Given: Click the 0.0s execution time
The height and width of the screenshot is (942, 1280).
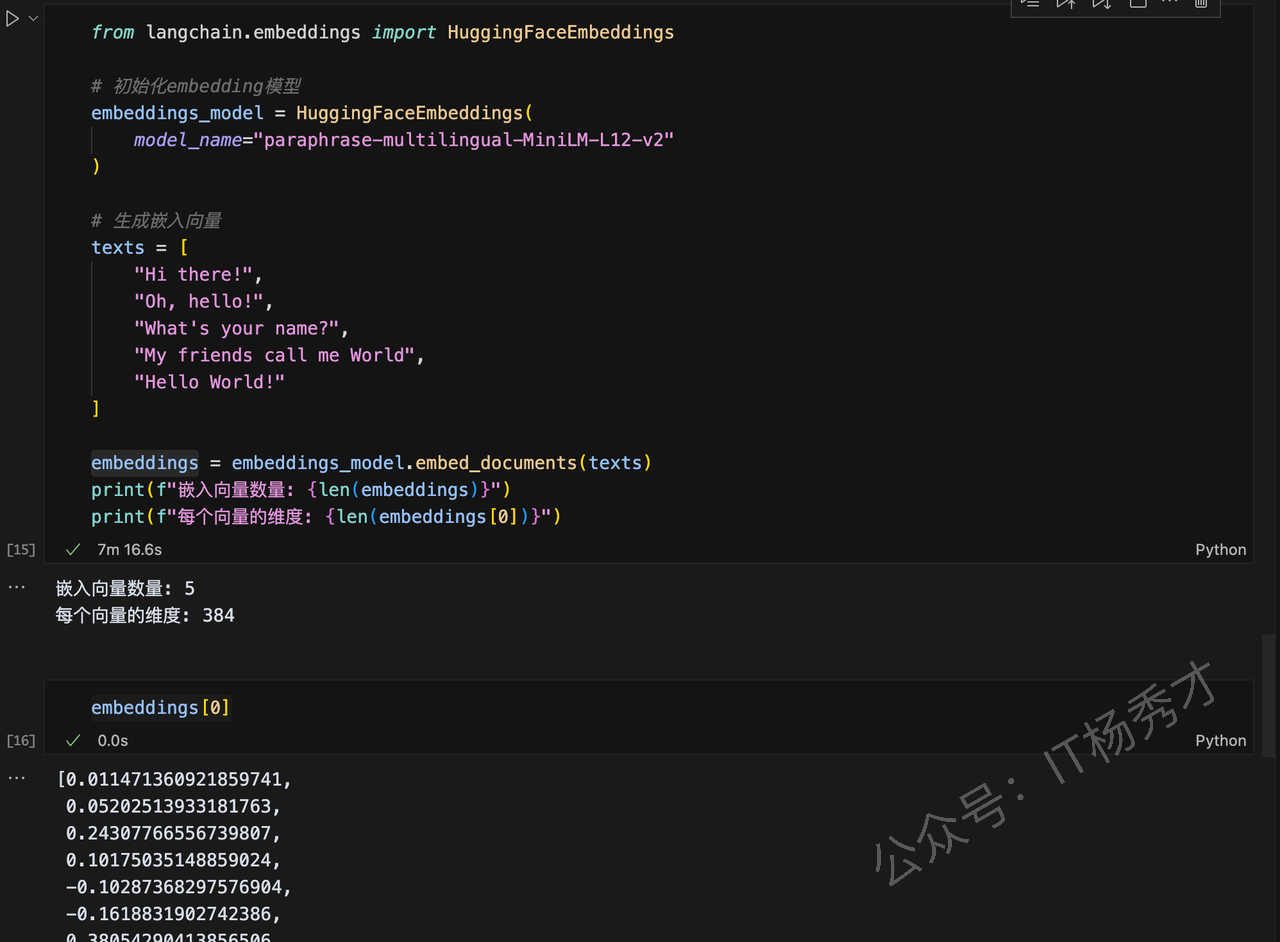Looking at the screenshot, I should tap(113, 741).
